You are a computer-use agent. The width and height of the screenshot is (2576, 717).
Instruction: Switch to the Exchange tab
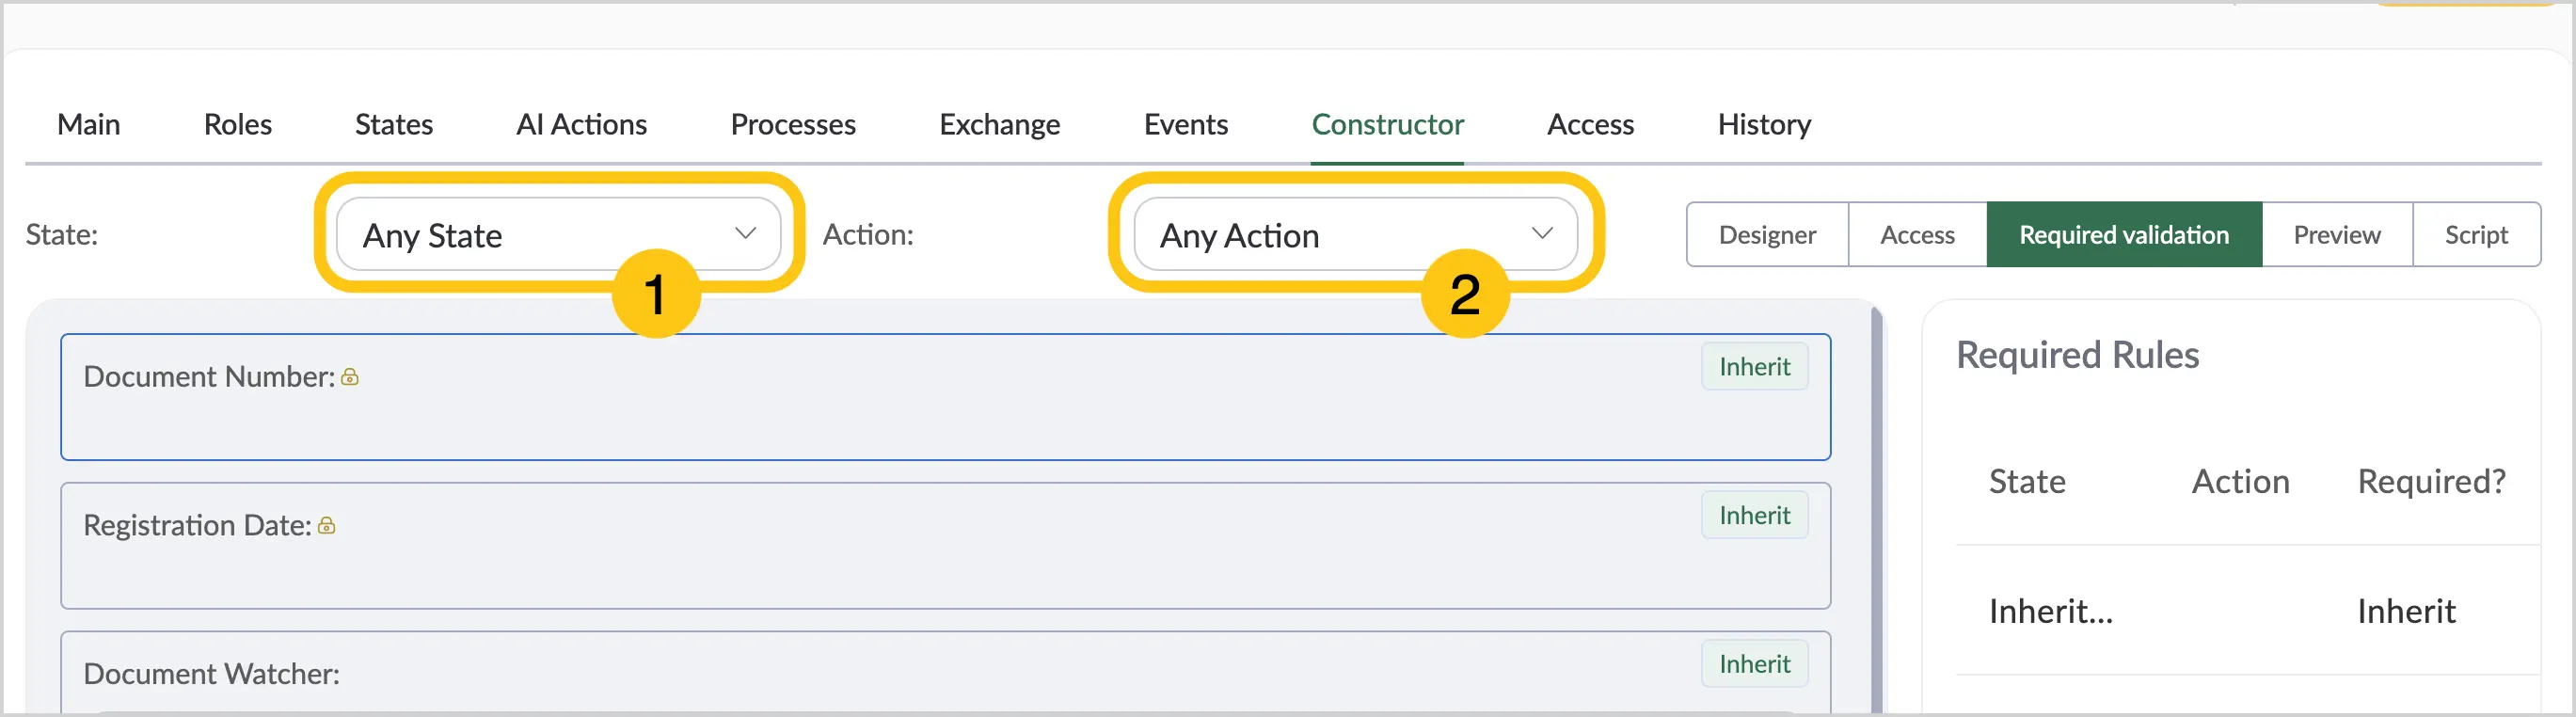pyautogui.click(x=1000, y=124)
